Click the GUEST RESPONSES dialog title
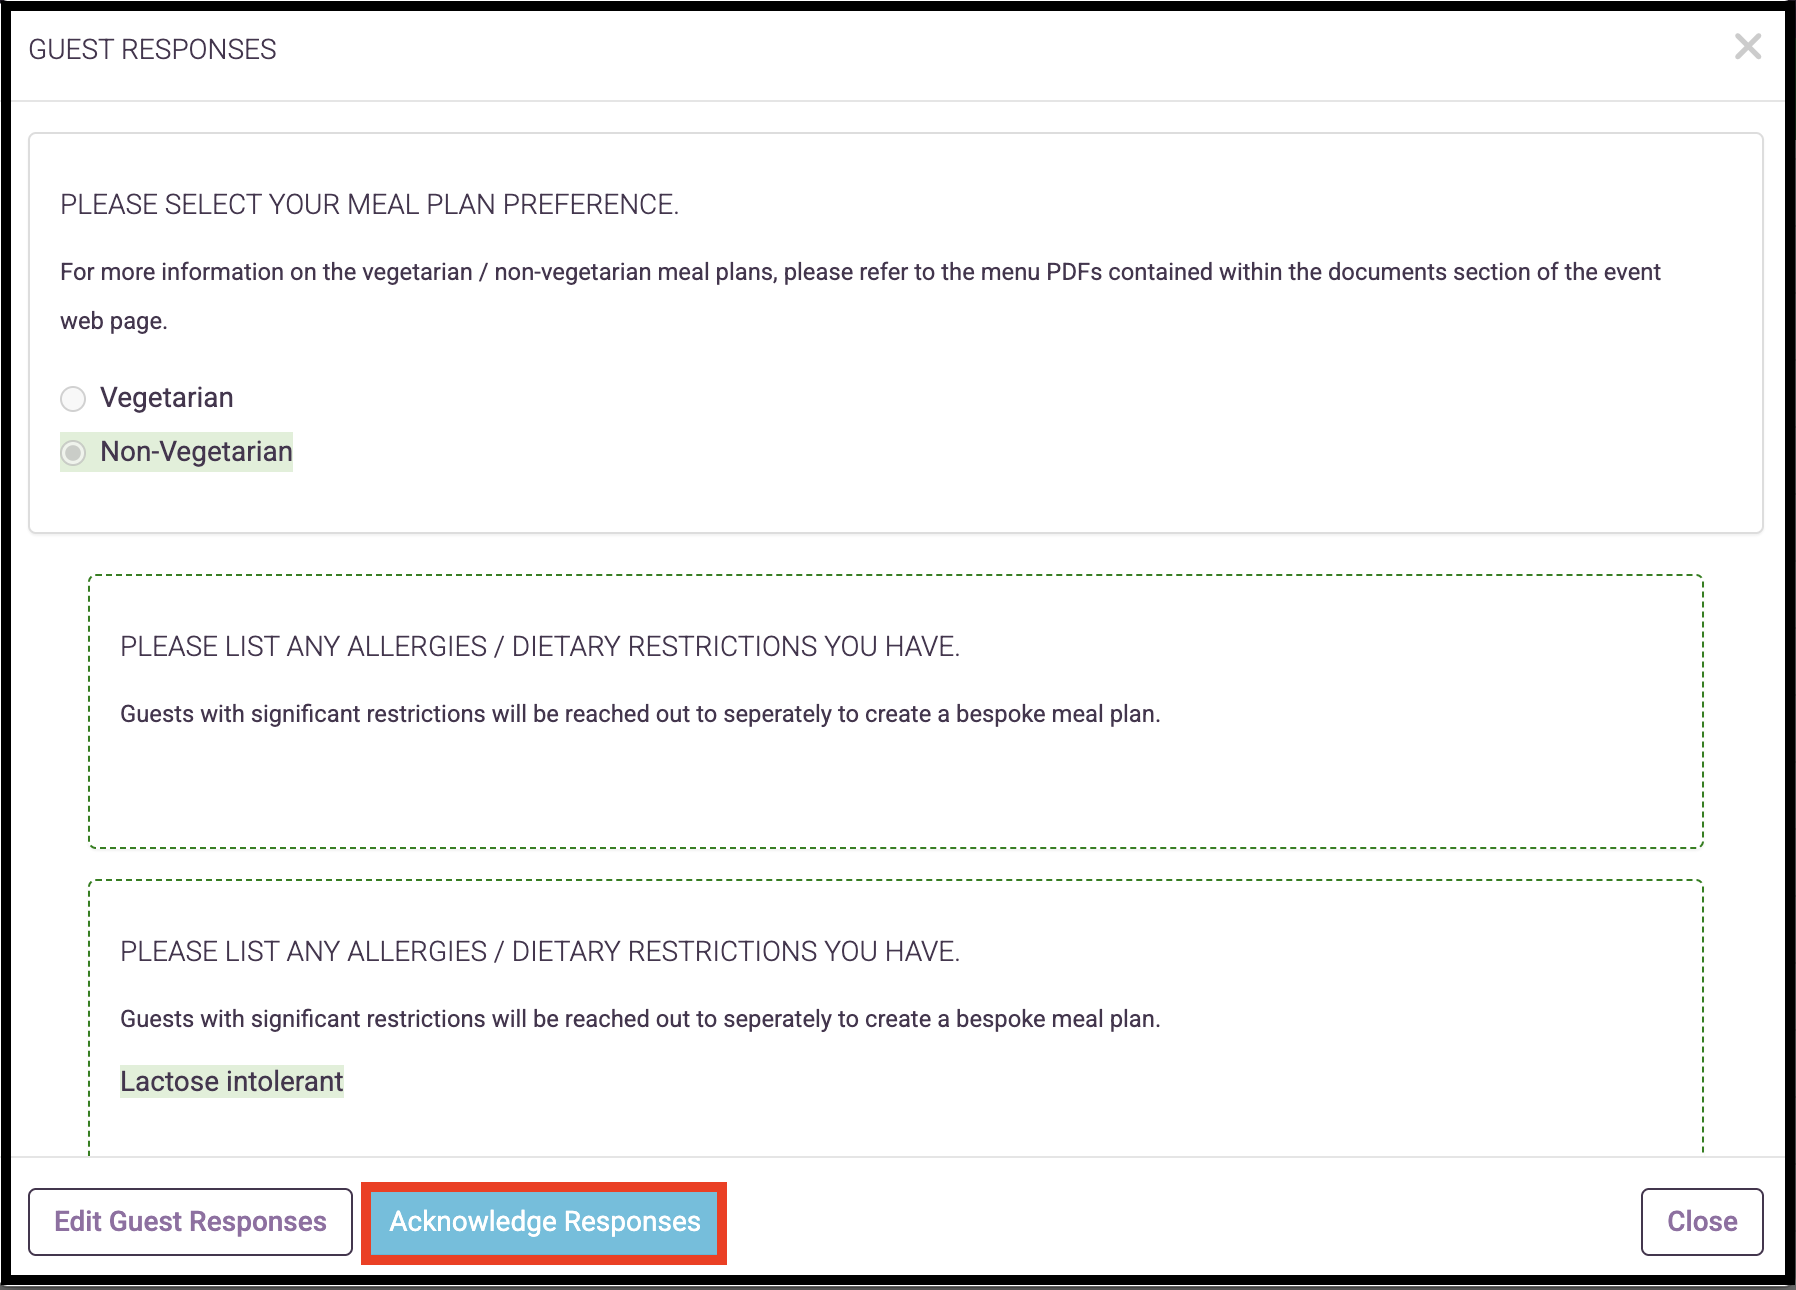 (x=152, y=49)
